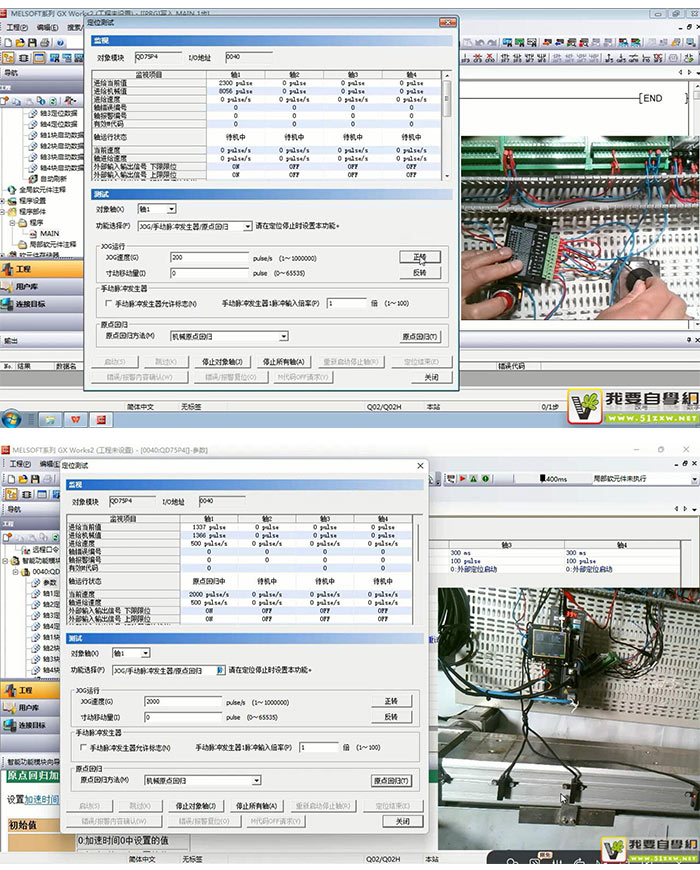Click New project icon in upper GX Works2 window
The width and height of the screenshot is (700, 870).
[8, 42]
